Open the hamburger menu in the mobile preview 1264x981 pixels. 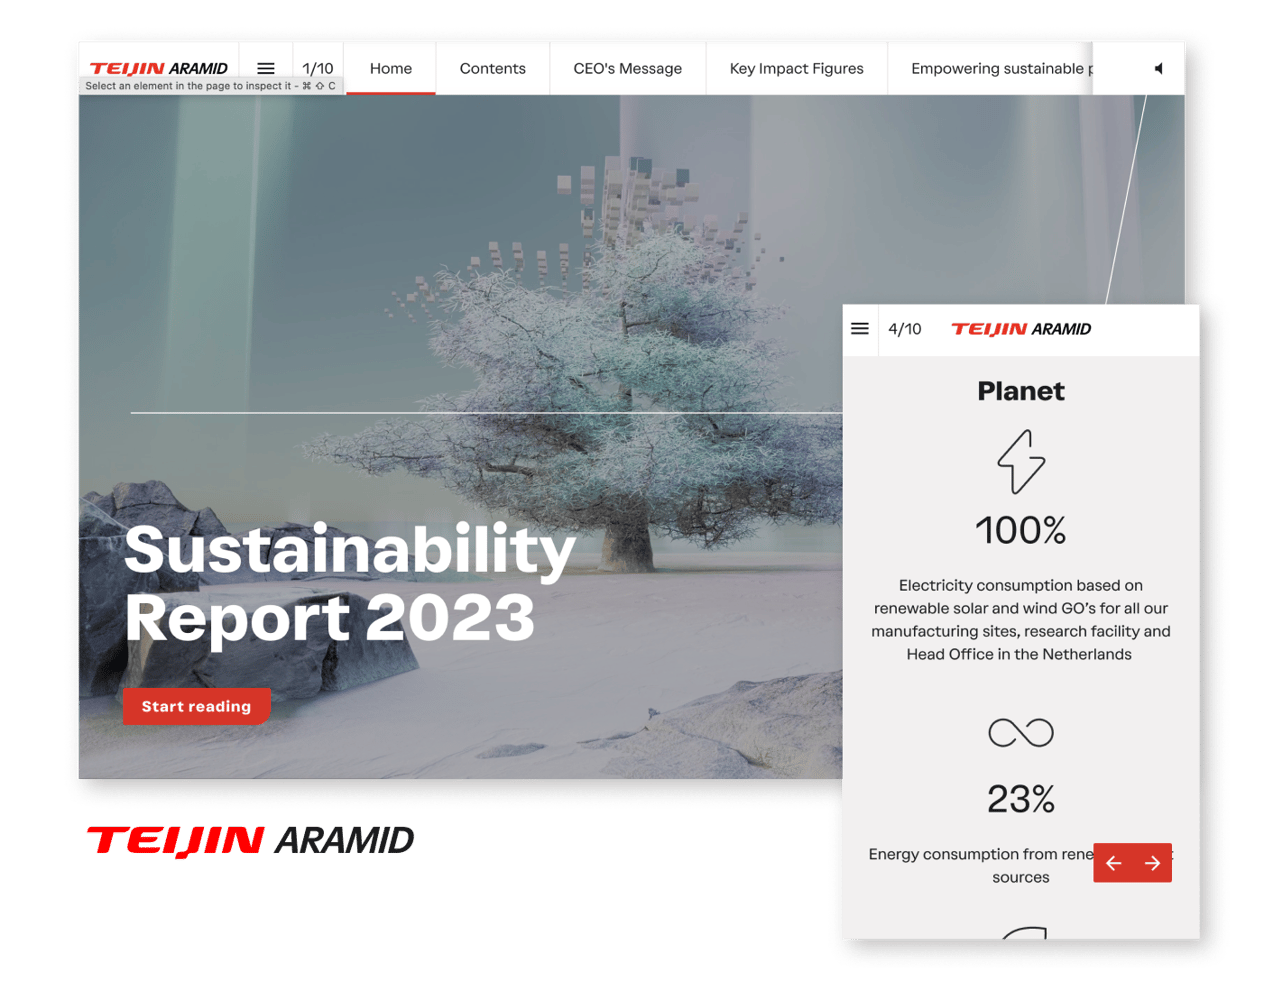(x=860, y=329)
